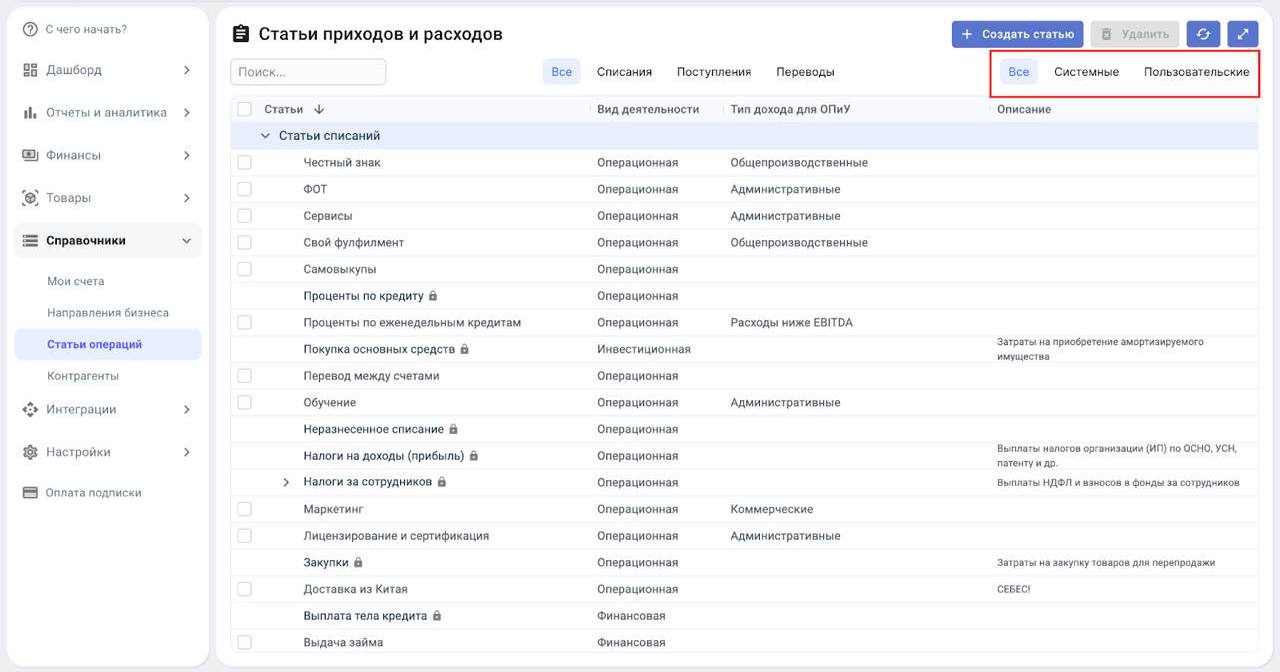Check the ФОТ row checkbox

click(245, 189)
